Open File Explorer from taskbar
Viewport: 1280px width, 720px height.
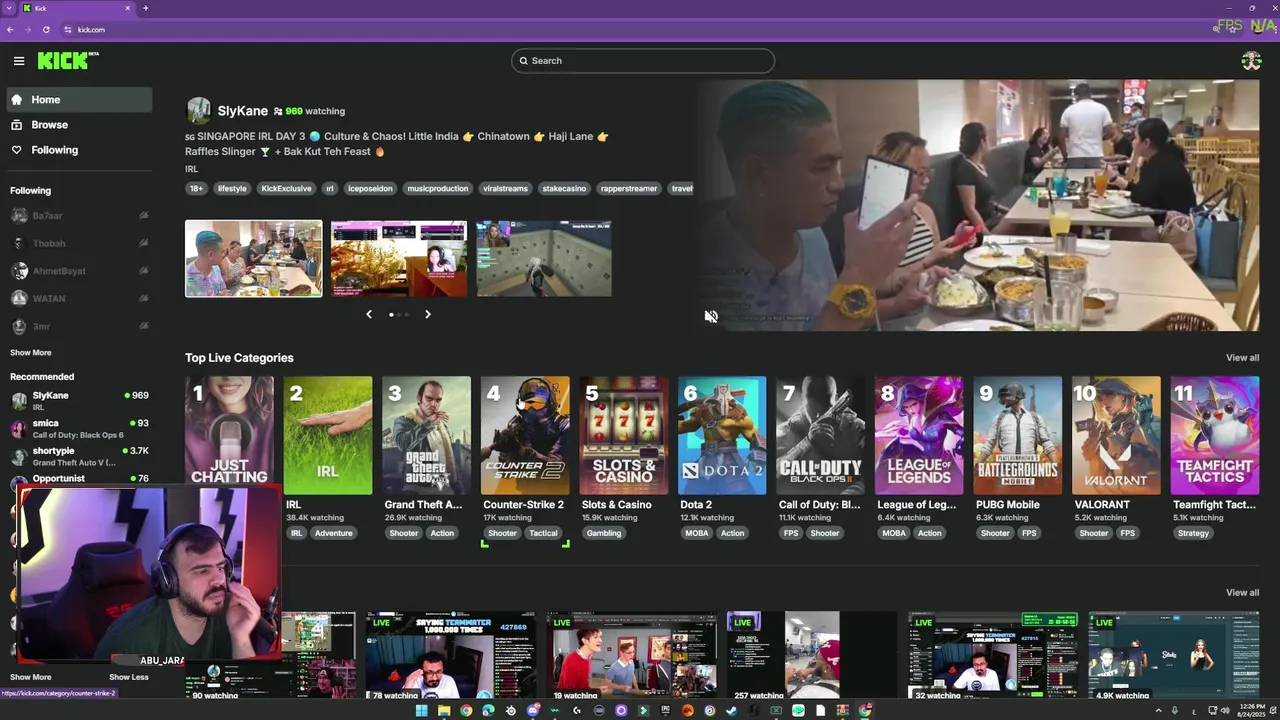pos(444,711)
